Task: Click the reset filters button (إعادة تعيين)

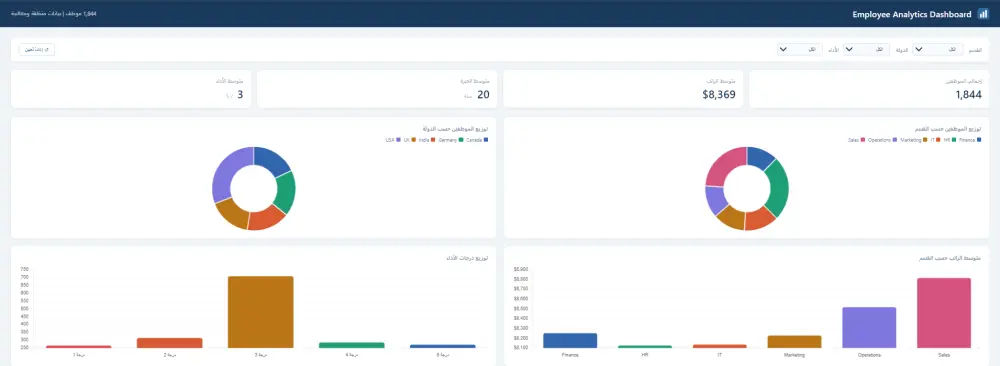Action: pyautogui.click(x=37, y=49)
